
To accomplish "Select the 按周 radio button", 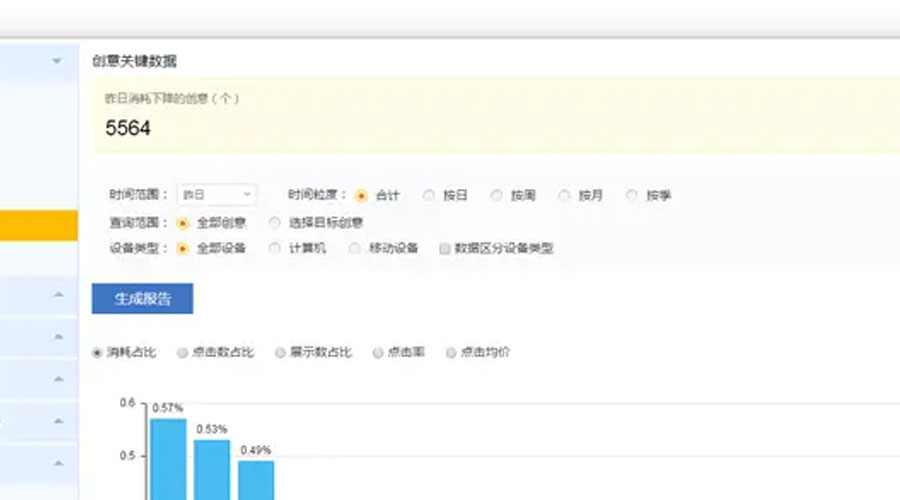I will 497,196.
